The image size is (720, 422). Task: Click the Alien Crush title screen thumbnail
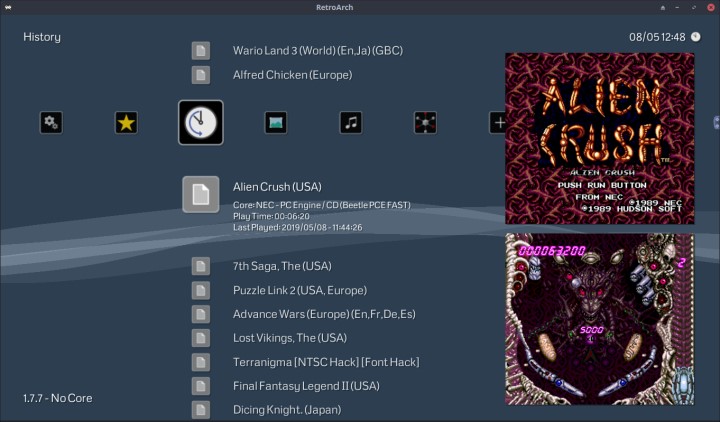tap(600, 138)
